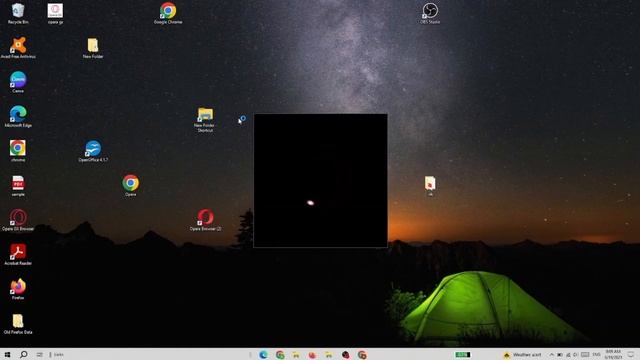
Task: Open the clock and date flyout
Action: [x=613, y=354]
